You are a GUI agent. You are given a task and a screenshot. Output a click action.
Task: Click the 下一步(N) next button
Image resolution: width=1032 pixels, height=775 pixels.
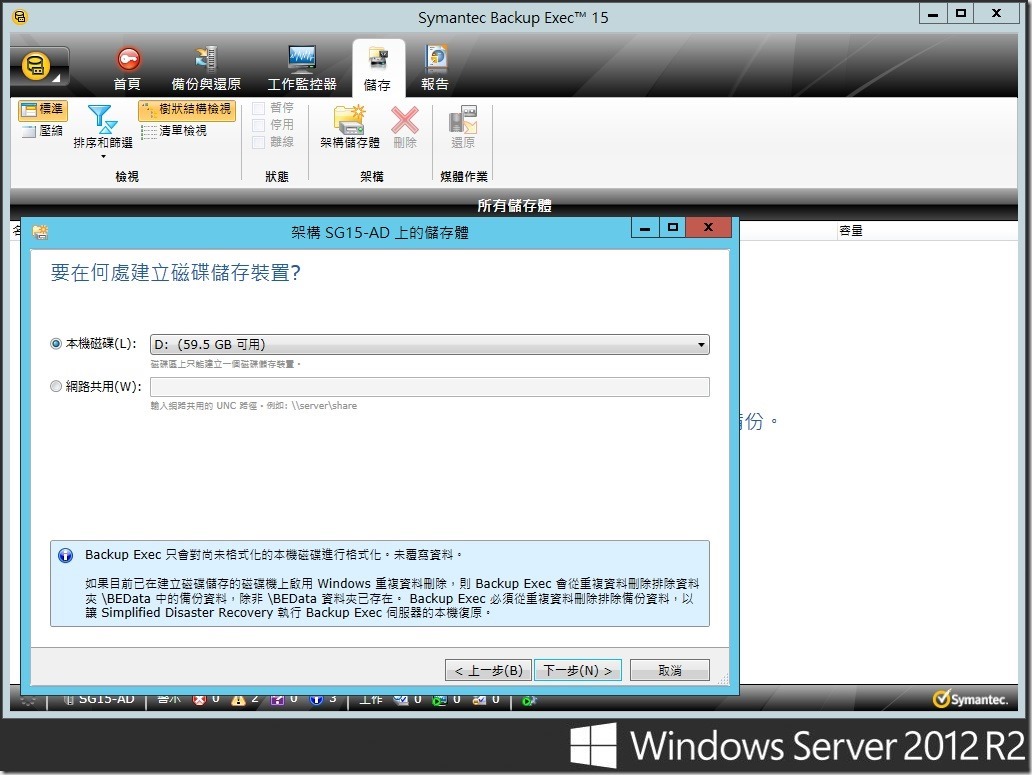tap(578, 670)
